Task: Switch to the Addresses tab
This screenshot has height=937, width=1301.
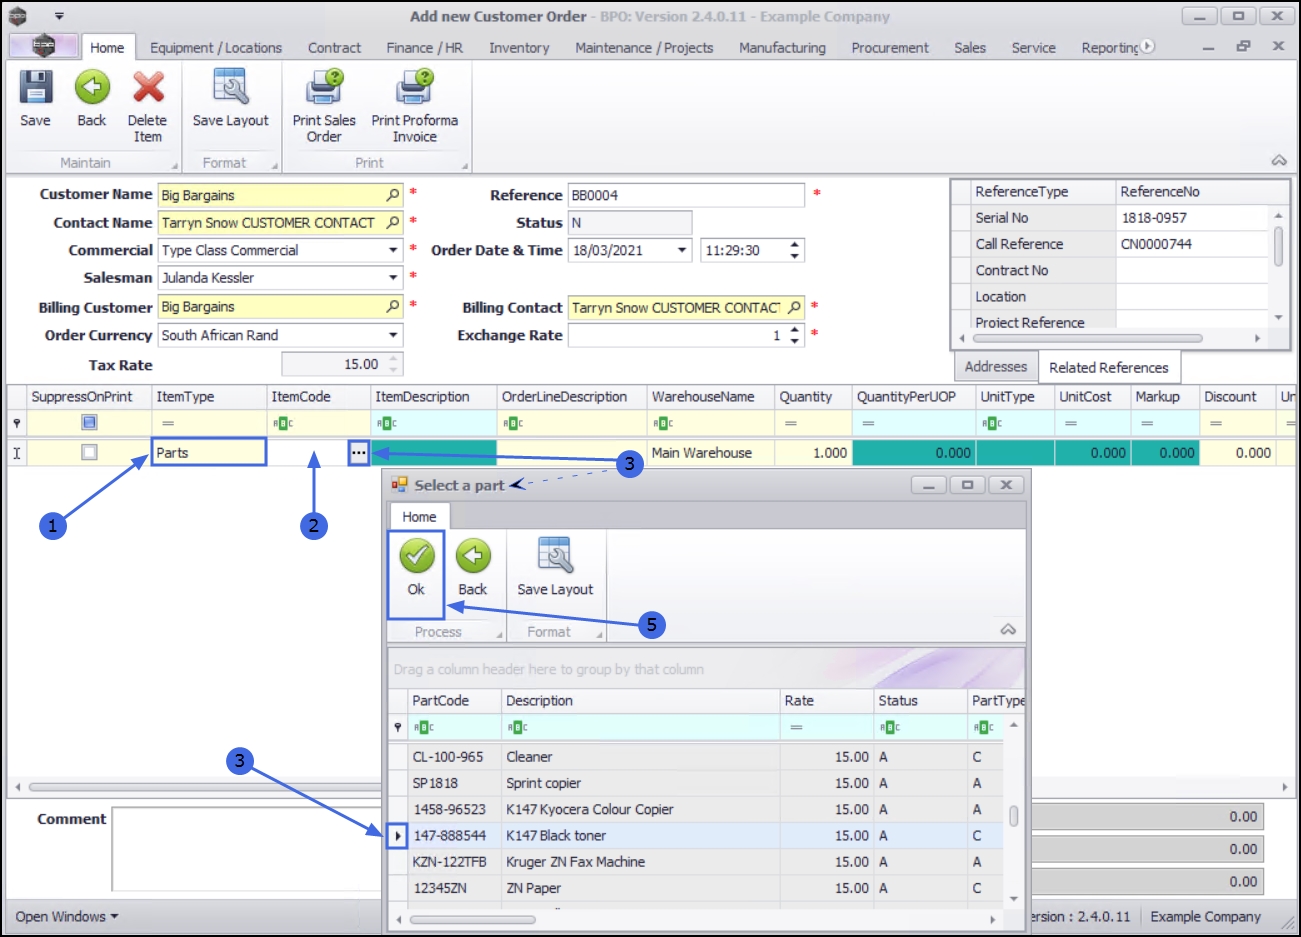Action: (996, 367)
